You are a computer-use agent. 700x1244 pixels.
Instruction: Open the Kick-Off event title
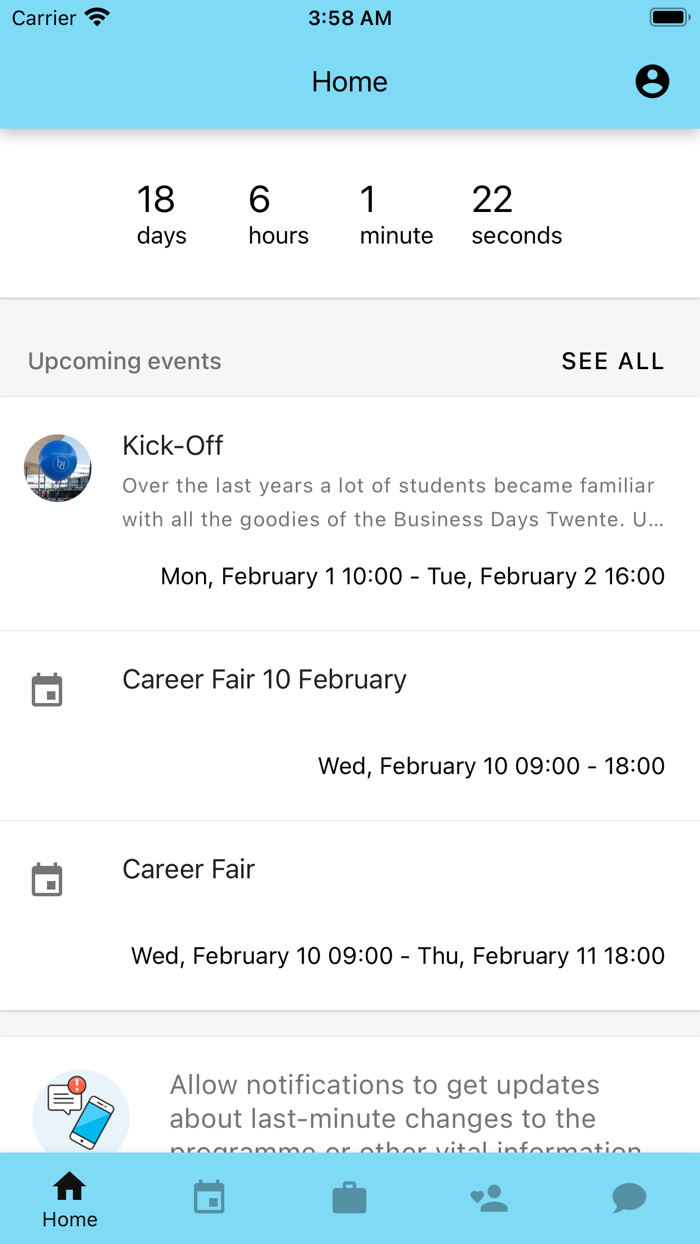coord(173,445)
